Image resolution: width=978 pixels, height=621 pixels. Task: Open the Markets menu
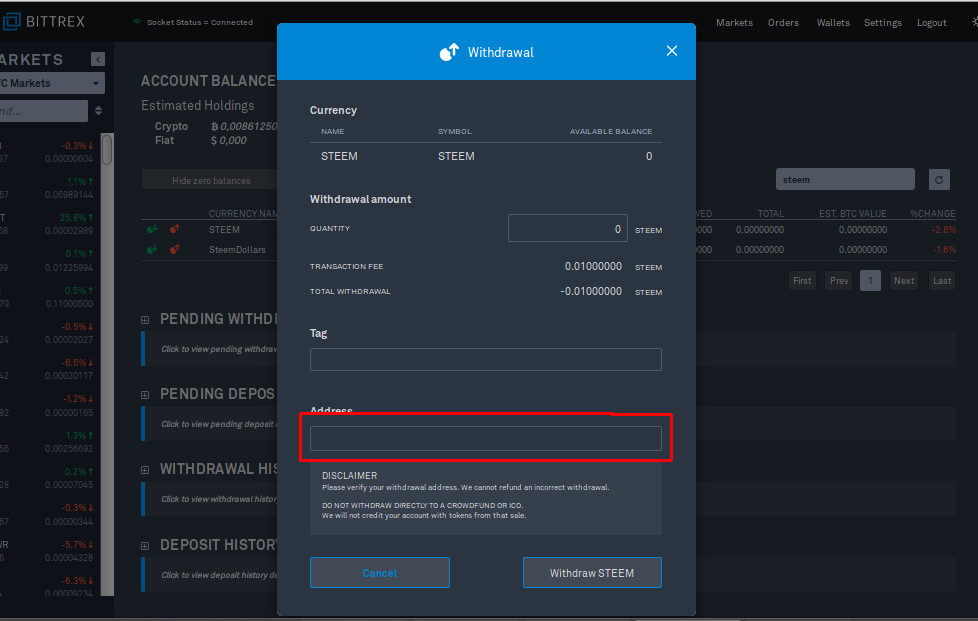coord(734,22)
